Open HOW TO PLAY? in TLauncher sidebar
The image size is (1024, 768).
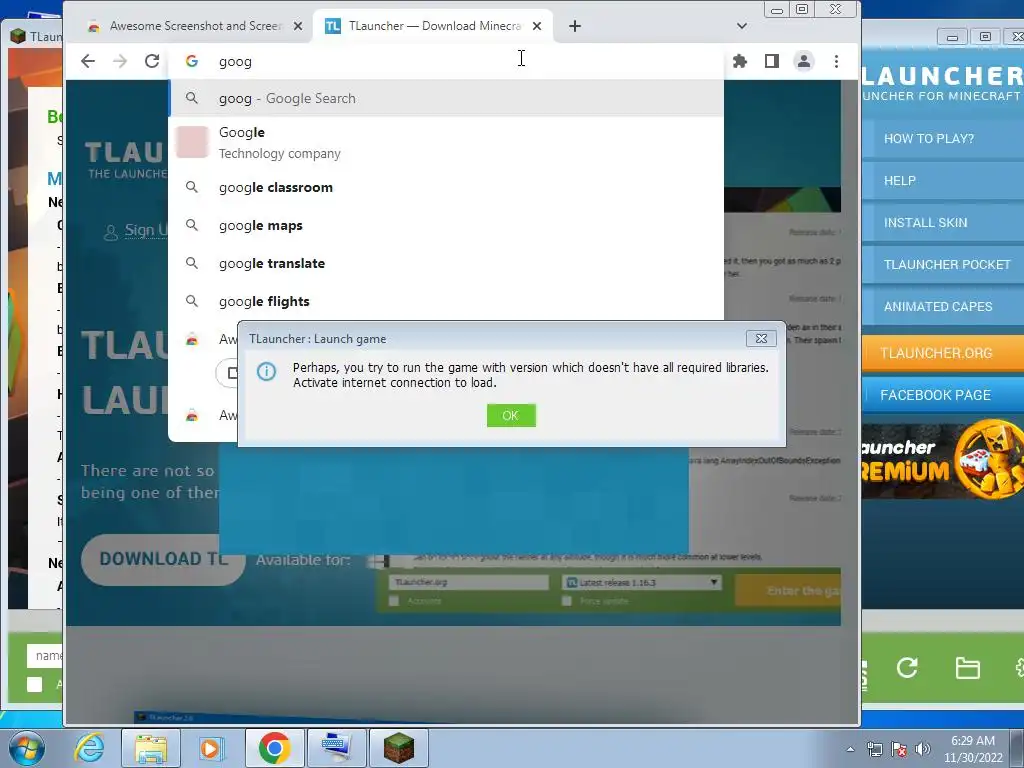[943, 138]
